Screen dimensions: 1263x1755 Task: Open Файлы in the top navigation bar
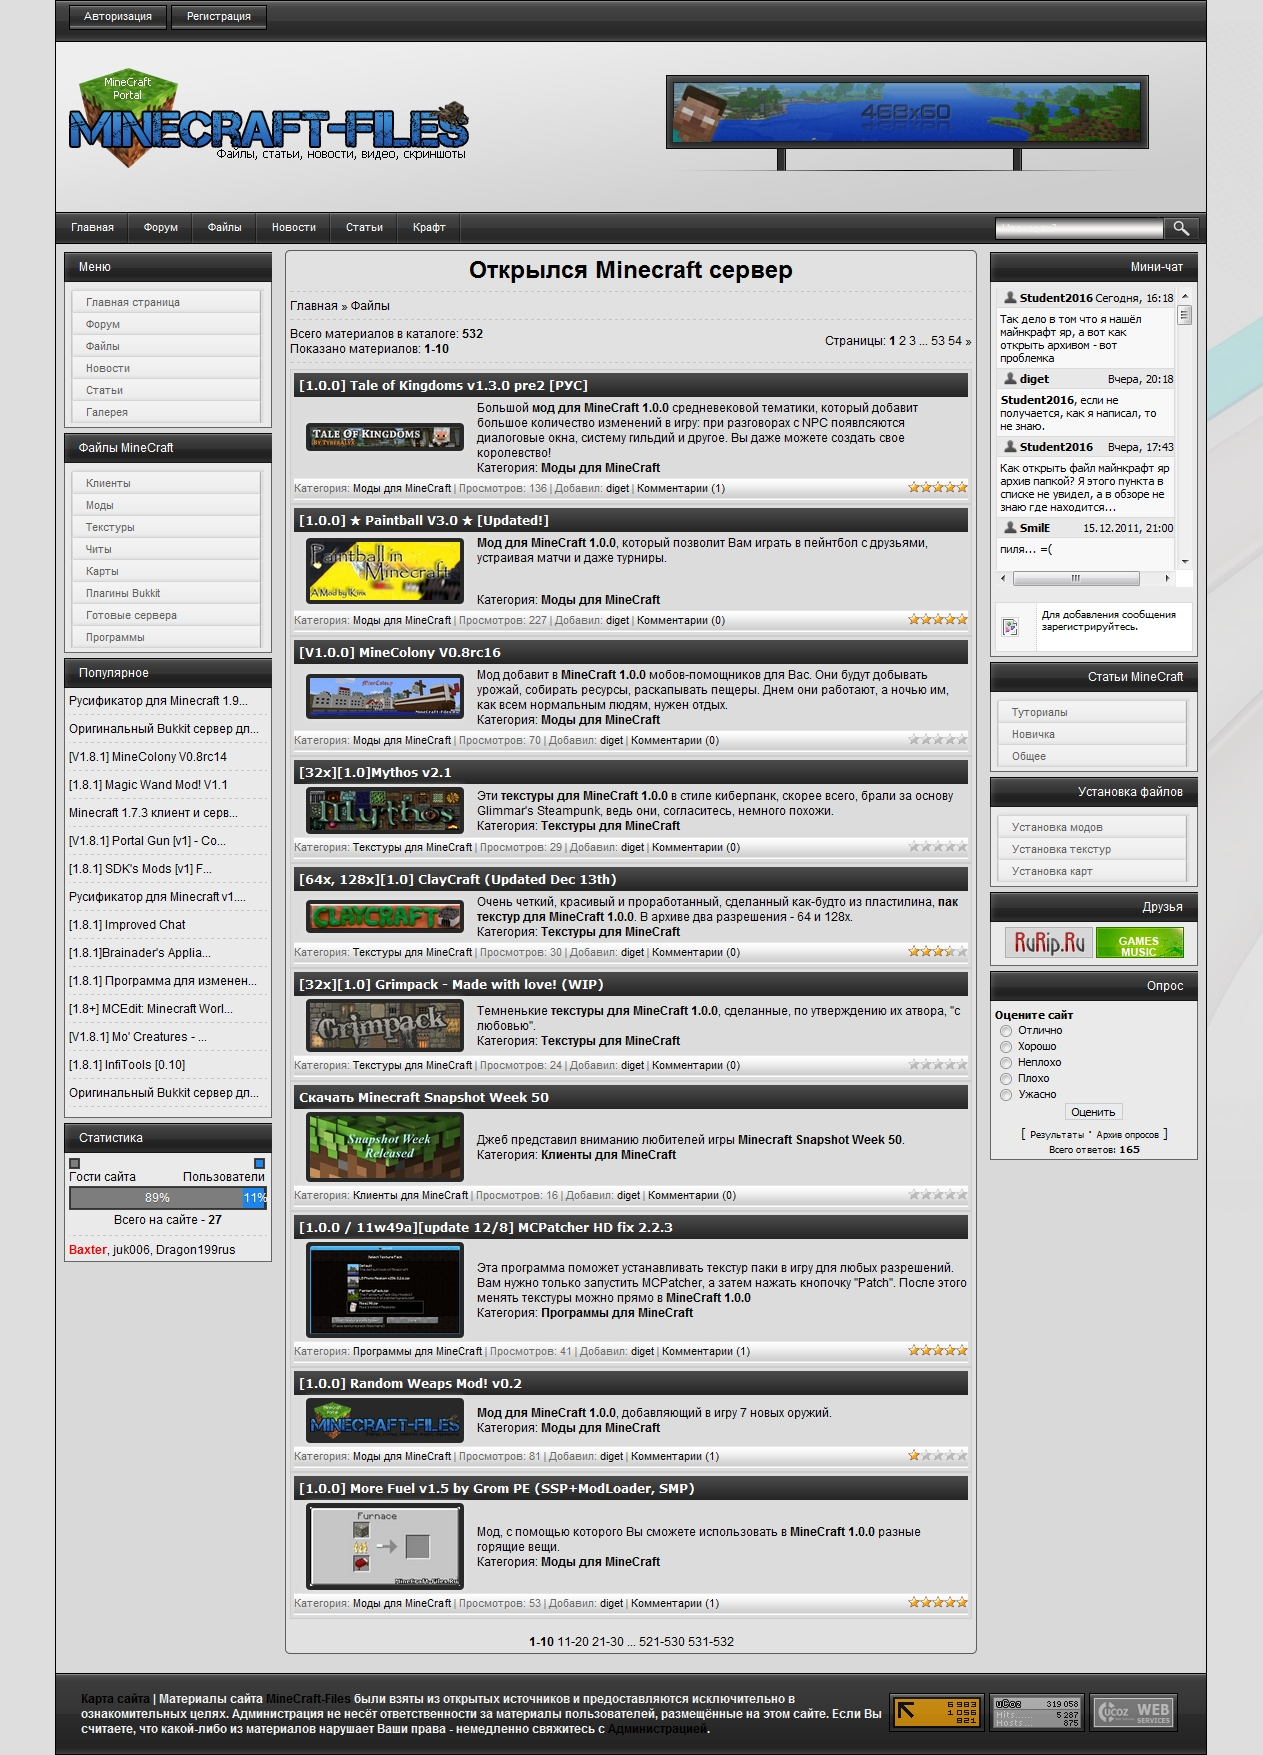pyautogui.click(x=225, y=227)
